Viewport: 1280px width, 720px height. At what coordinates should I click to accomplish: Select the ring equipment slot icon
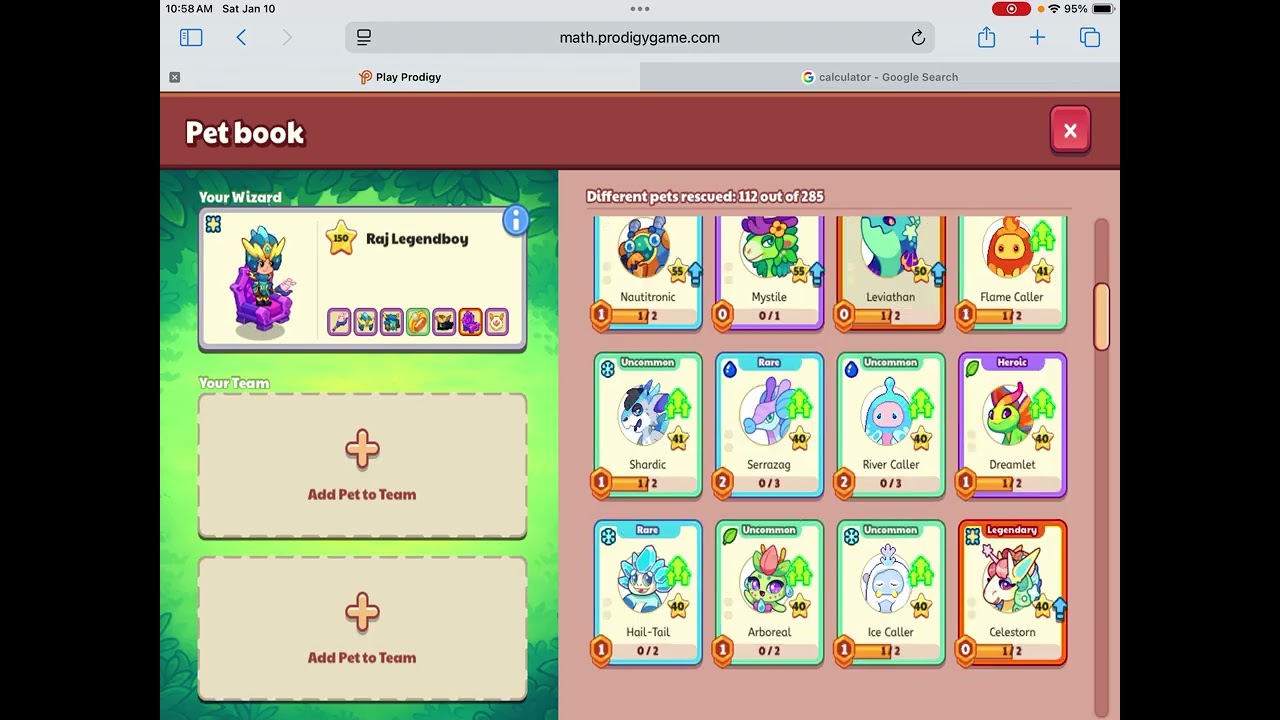click(418, 322)
